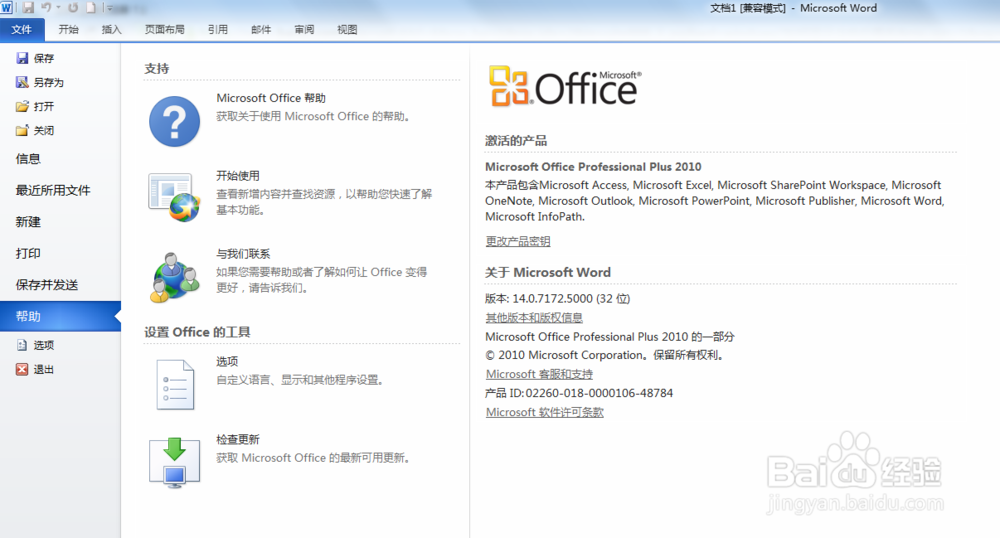Switch to the 页面布局 tab
The image size is (1000, 538).
(165, 29)
